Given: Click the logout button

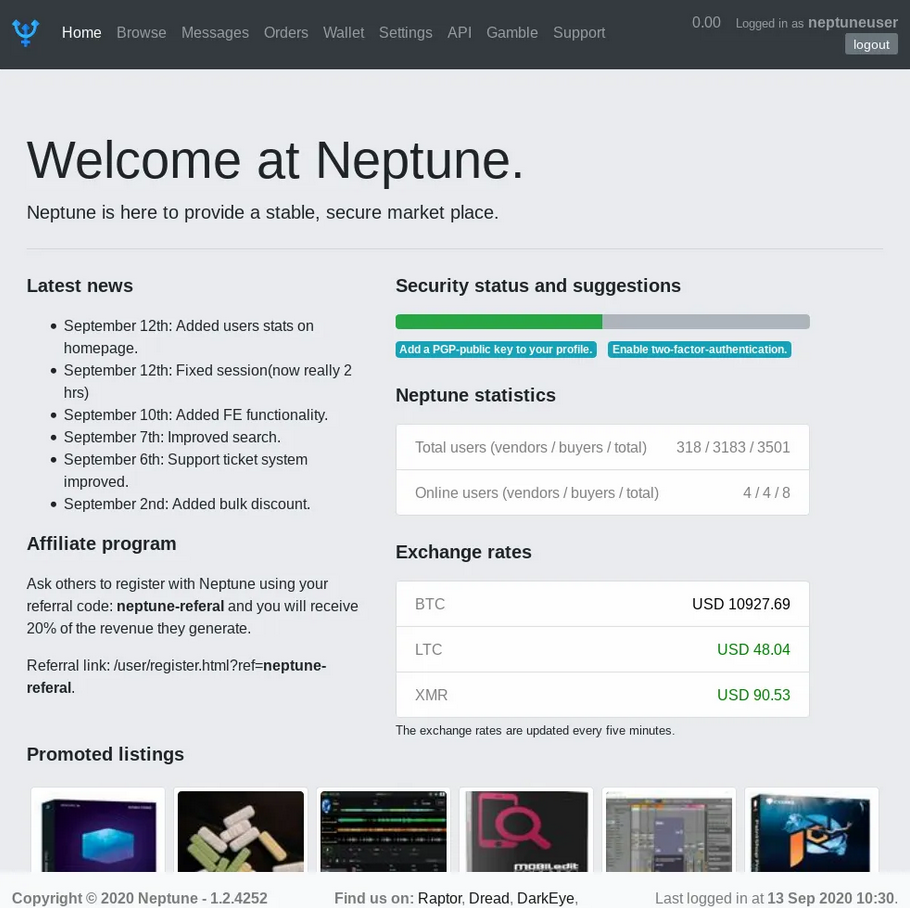Looking at the screenshot, I should tap(870, 44).
